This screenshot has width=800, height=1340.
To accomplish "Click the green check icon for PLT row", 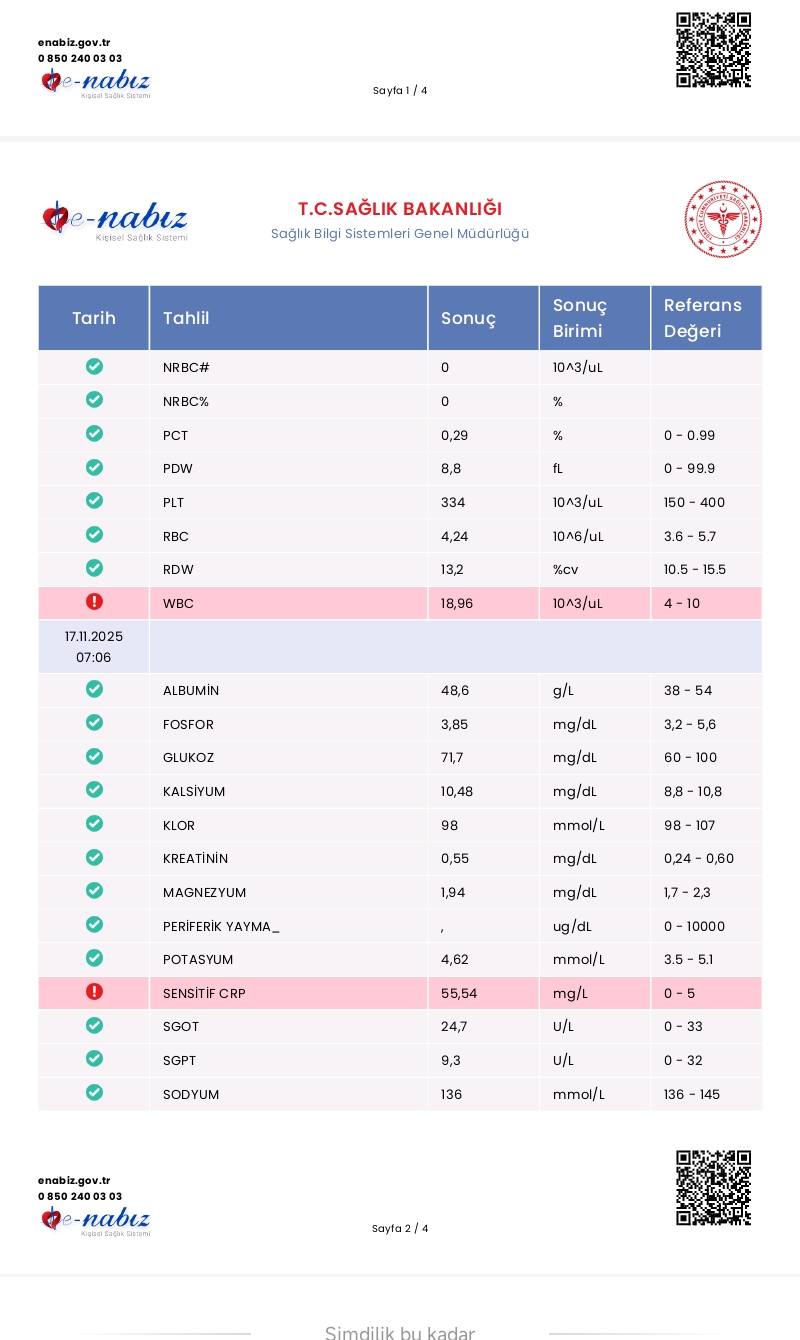I will coord(94,501).
